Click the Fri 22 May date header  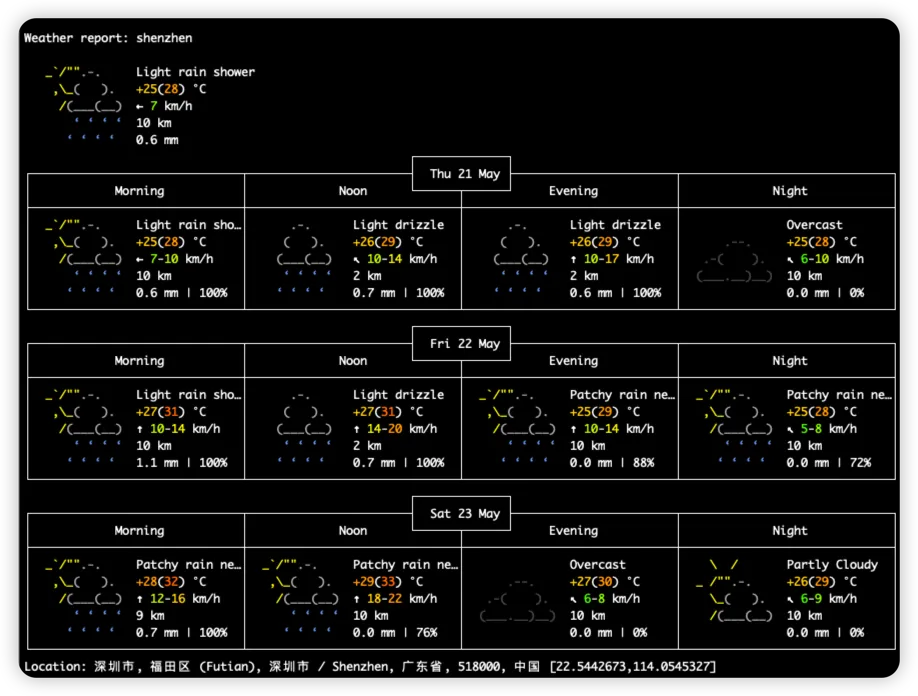point(464,344)
